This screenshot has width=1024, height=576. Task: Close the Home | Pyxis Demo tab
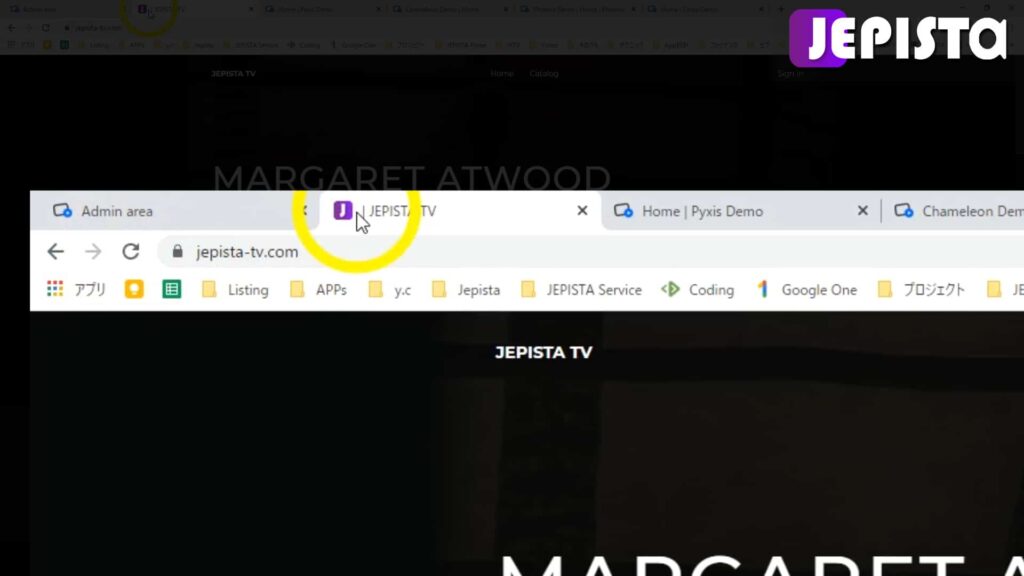point(863,210)
